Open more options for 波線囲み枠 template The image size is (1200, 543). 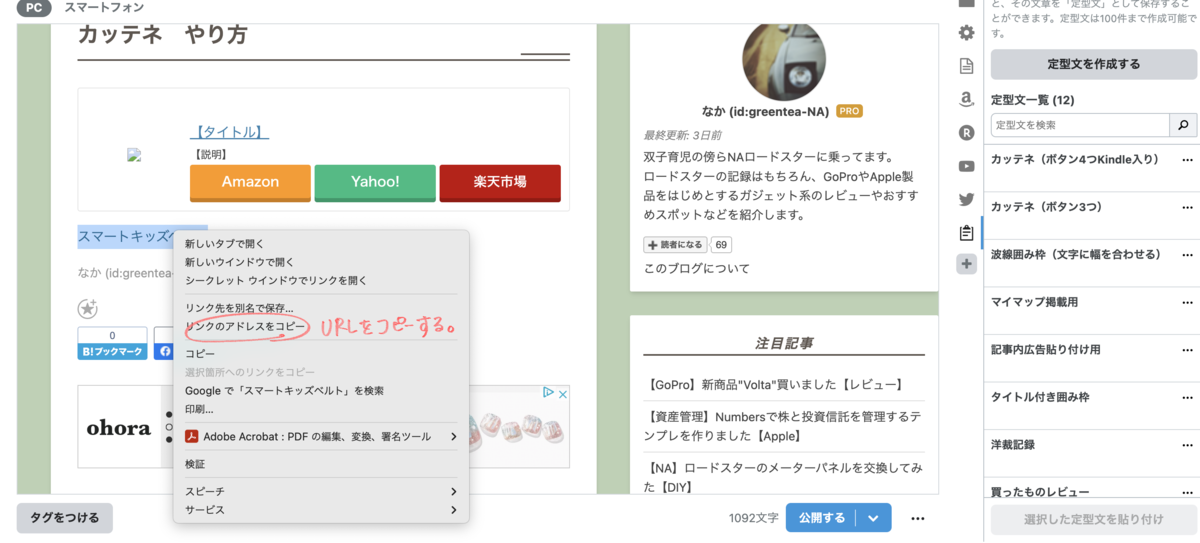coord(1187,255)
